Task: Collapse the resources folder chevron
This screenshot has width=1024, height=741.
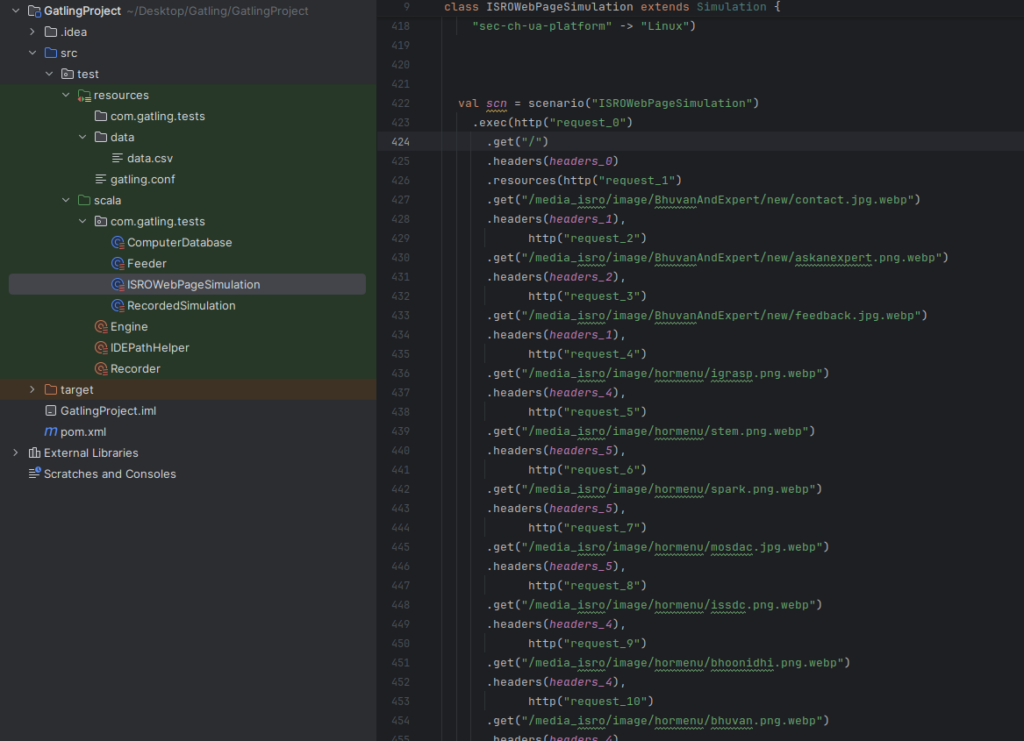Action: (66, 95)
